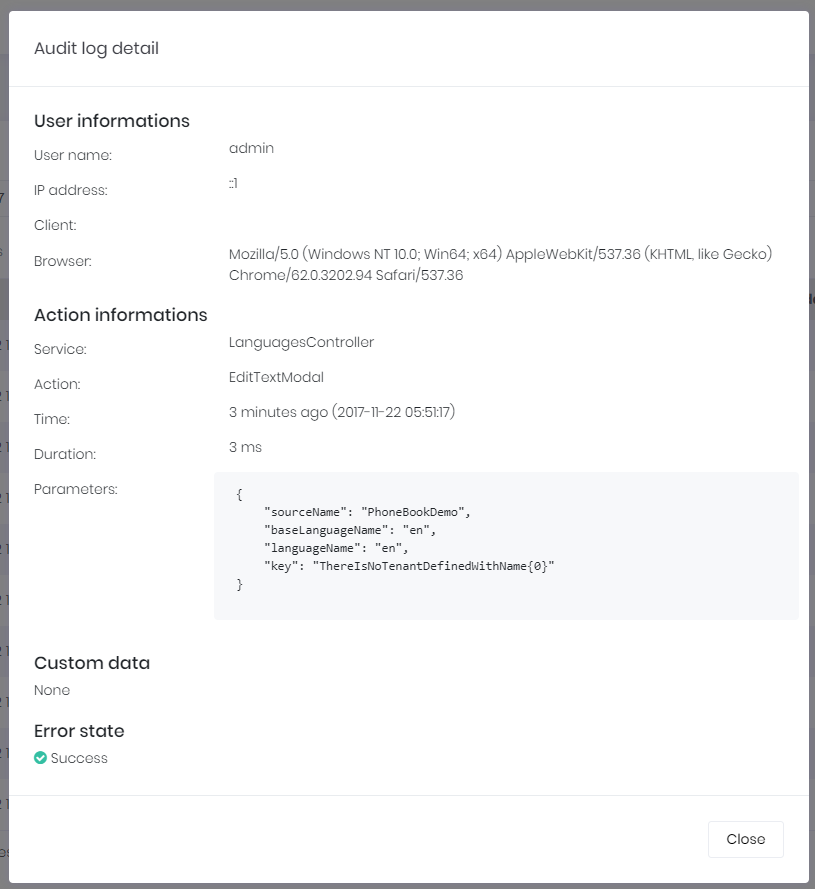
Task: Click the User informations heading
Action: coord(112,120)
